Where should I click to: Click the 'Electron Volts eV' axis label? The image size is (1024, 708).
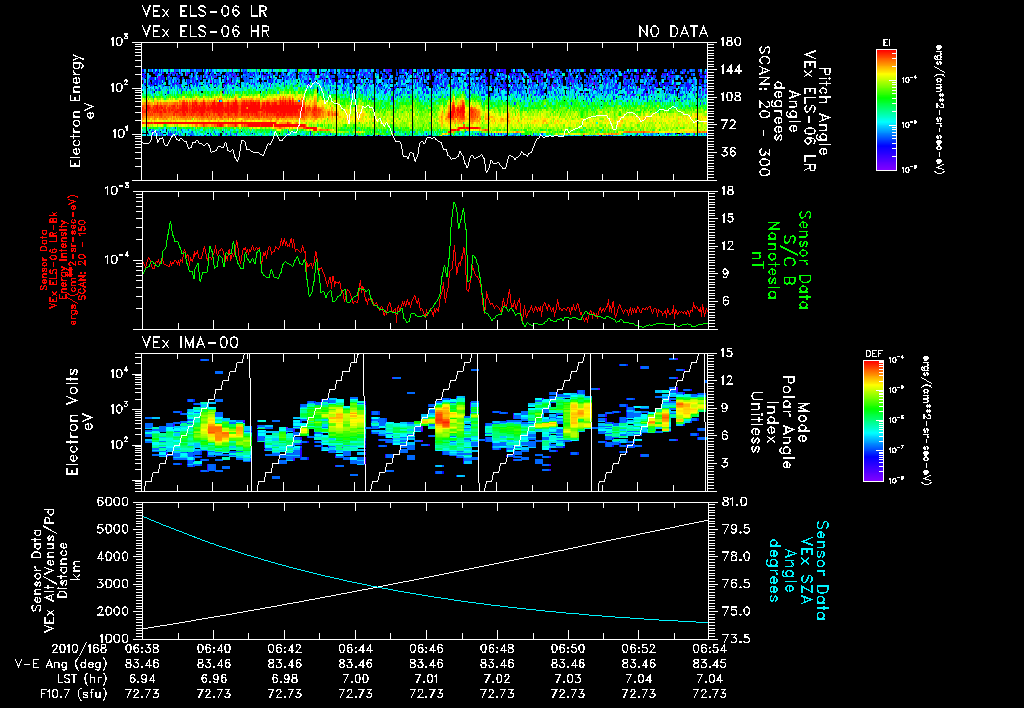point(79,422)
